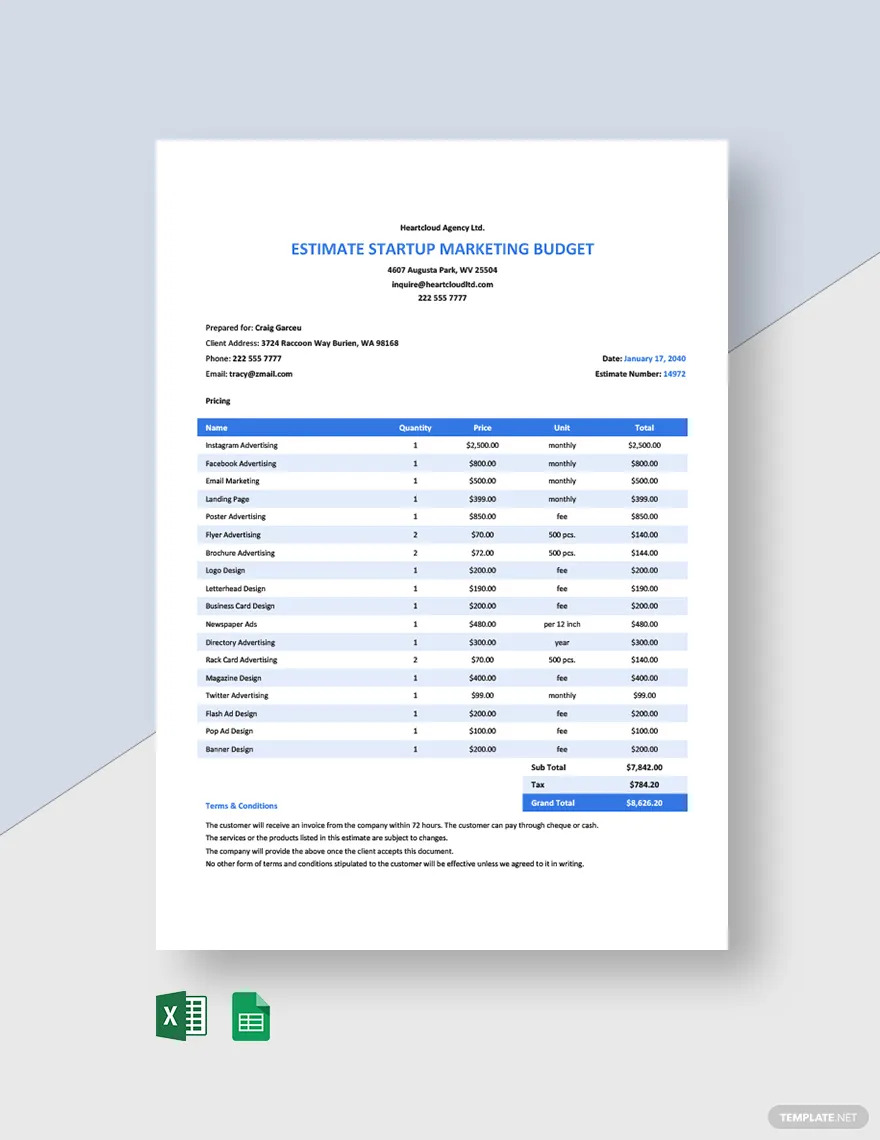Click the Quantity column header
Screen dimensions: 880x1140
(x=415, y=427)
